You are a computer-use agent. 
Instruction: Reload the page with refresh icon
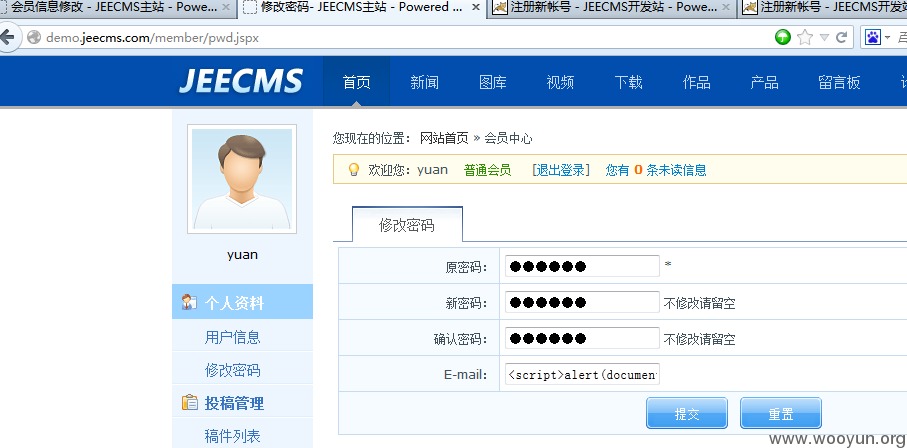point(842,38)
